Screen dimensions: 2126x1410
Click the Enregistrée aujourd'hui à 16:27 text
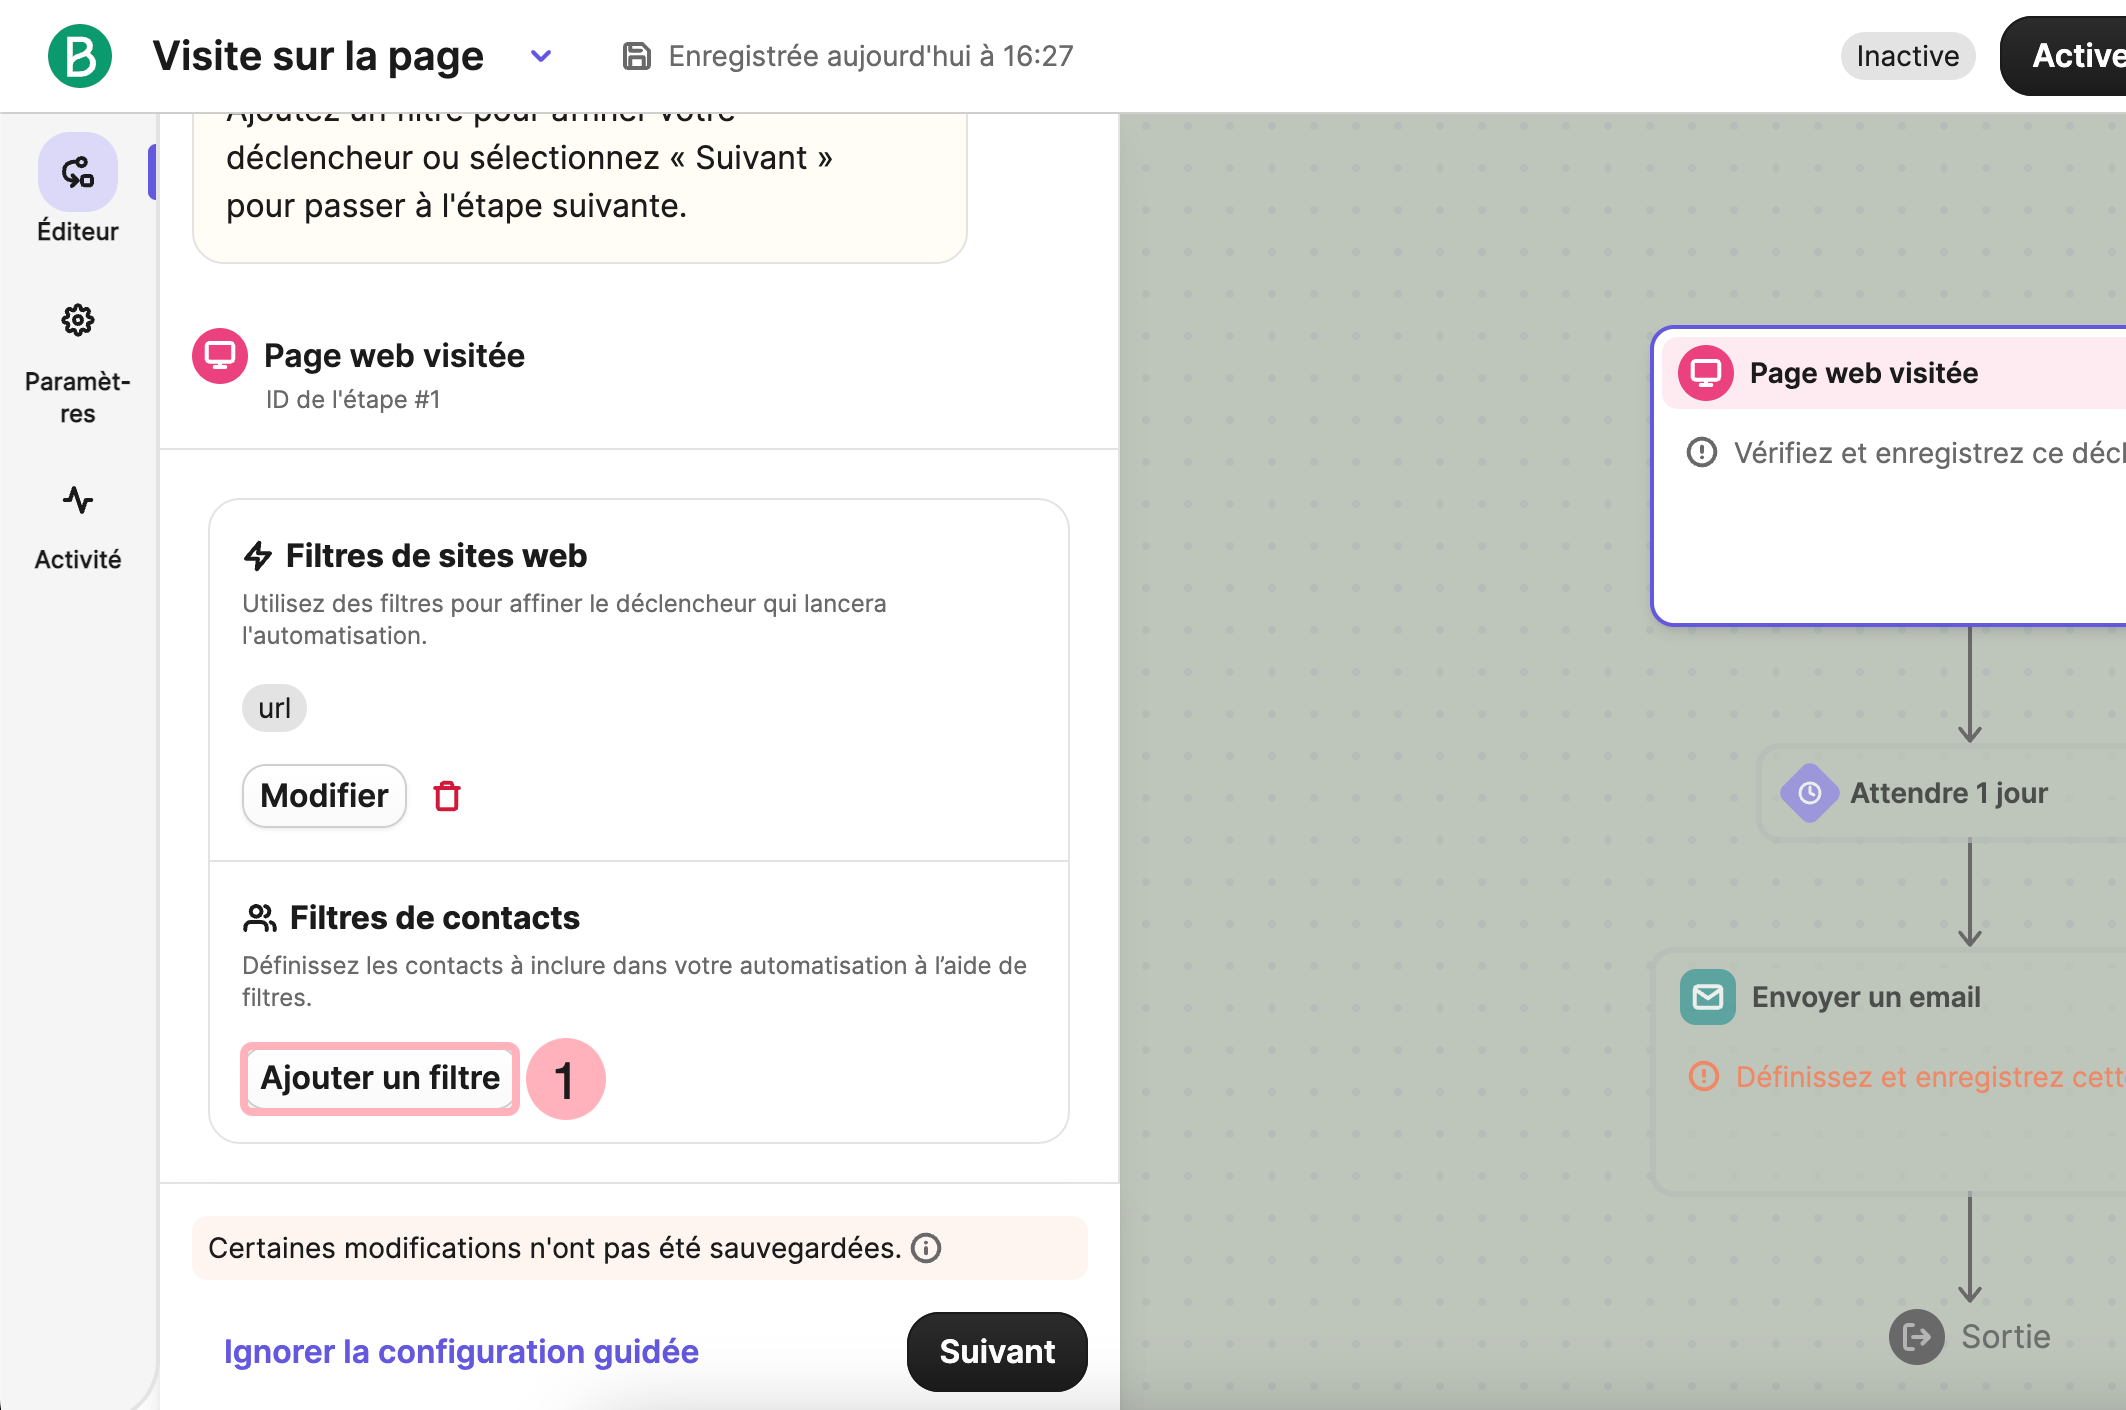point(871,56)
